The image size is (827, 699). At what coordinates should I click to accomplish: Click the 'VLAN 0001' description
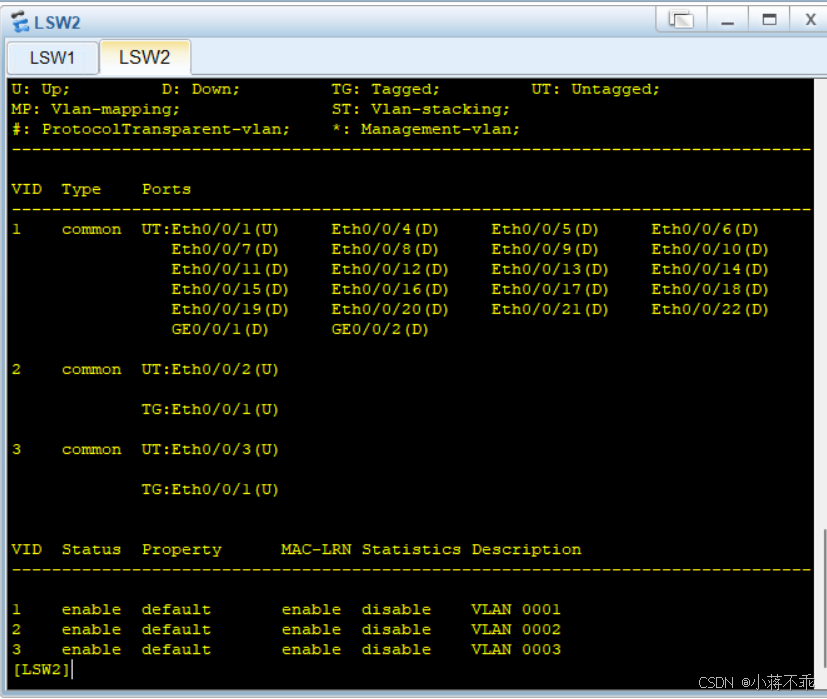tap(516, 609)
